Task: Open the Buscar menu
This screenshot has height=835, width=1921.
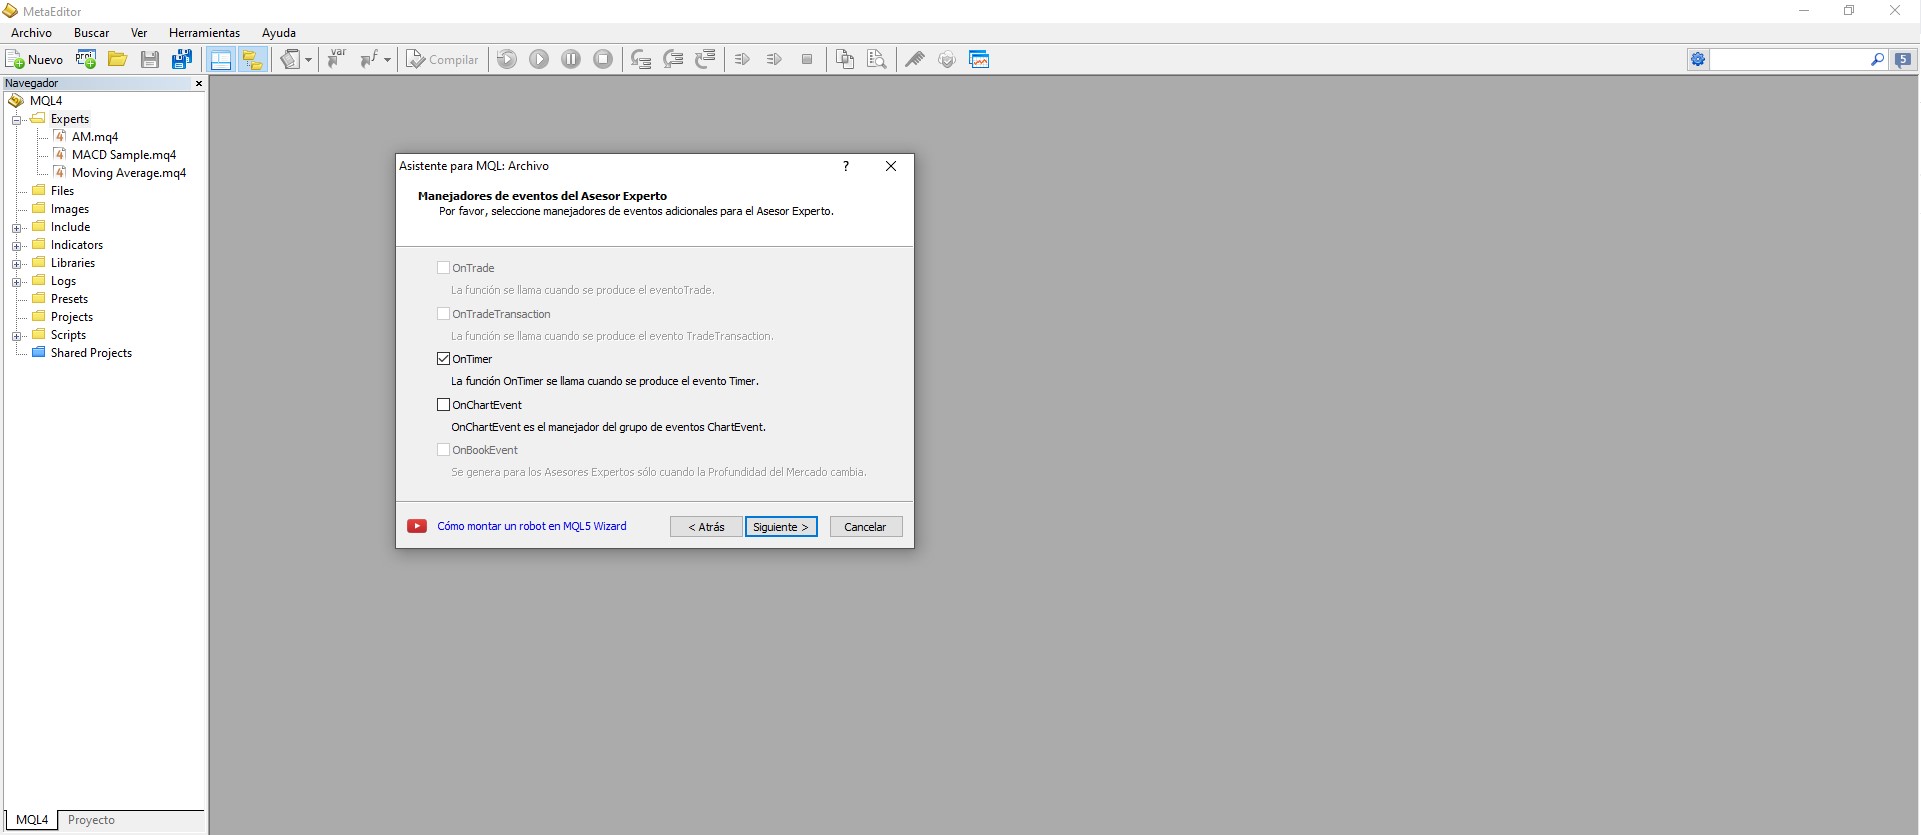Action: click(91, 33)
